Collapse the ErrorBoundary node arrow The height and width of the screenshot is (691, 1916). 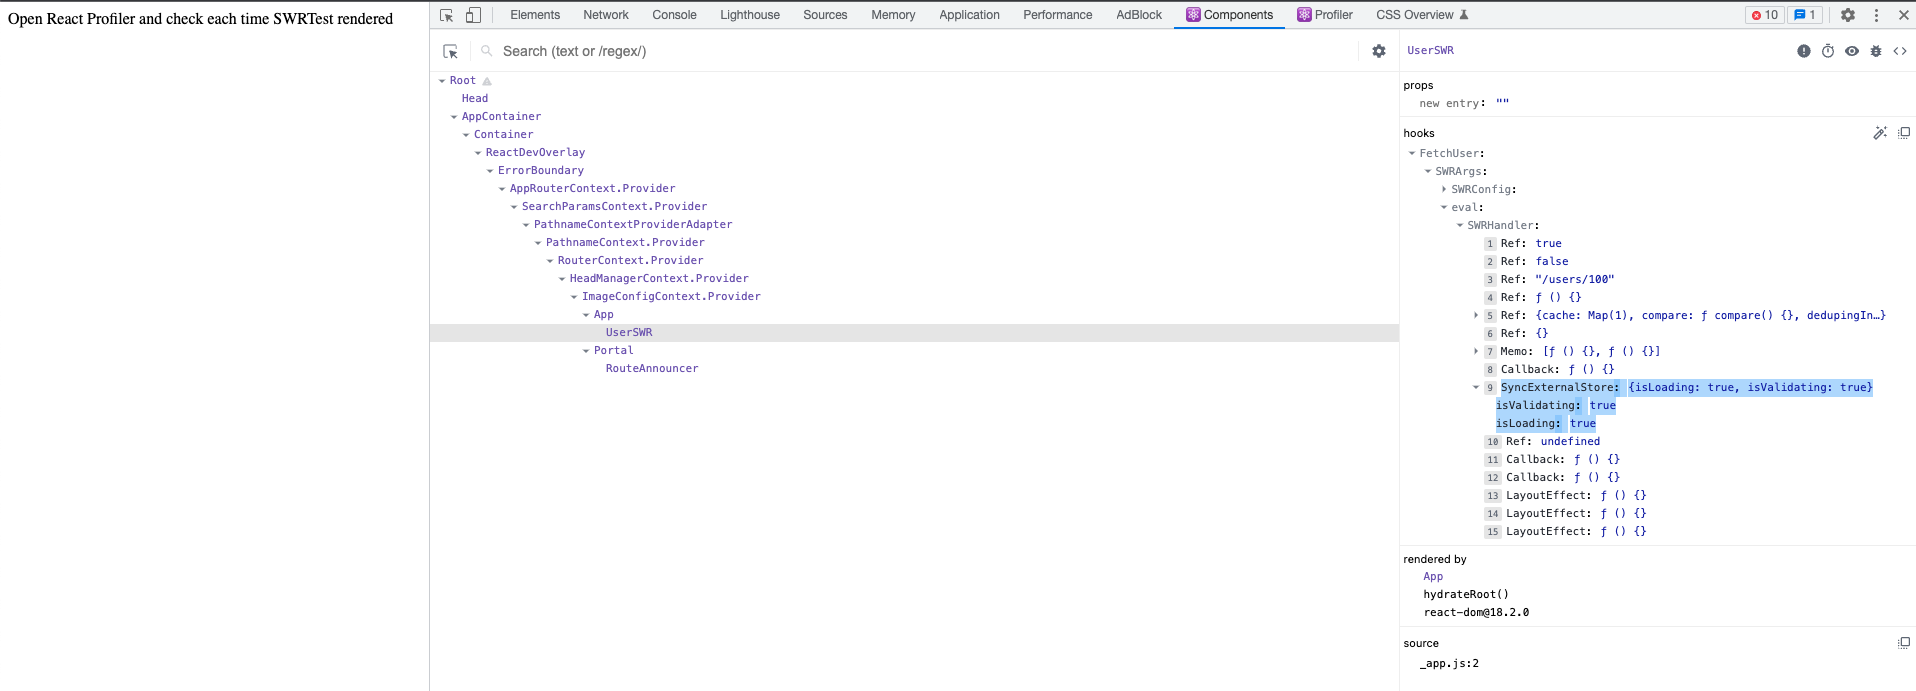(490, 171)
